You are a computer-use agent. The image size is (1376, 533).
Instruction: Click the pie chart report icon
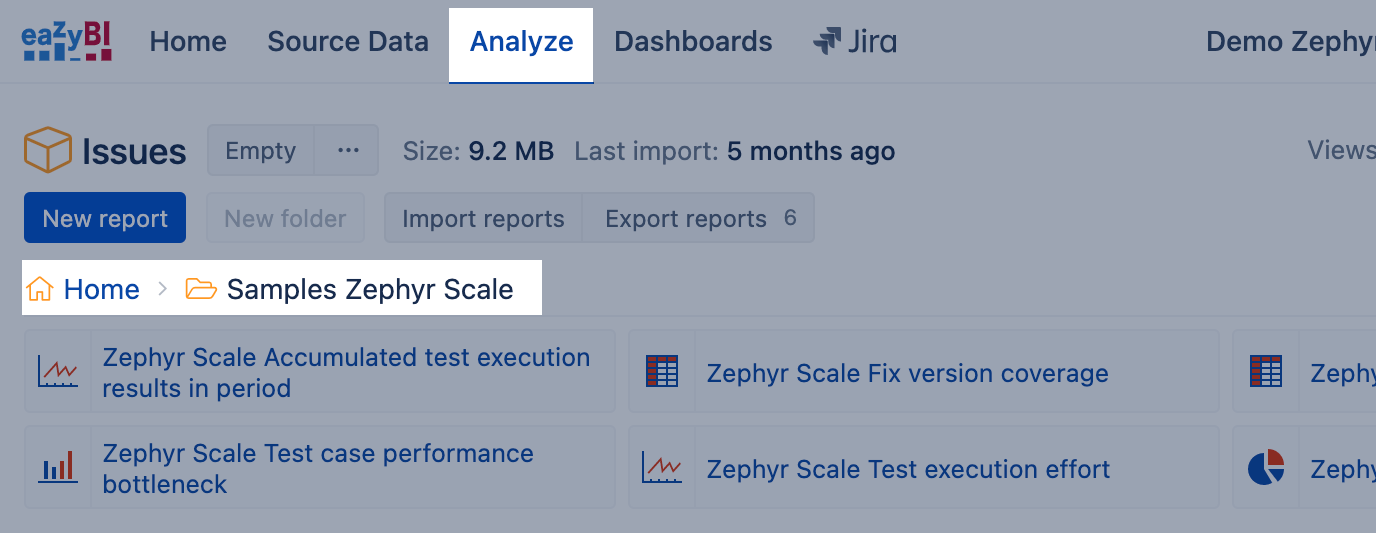click(x=1266, y=468)
